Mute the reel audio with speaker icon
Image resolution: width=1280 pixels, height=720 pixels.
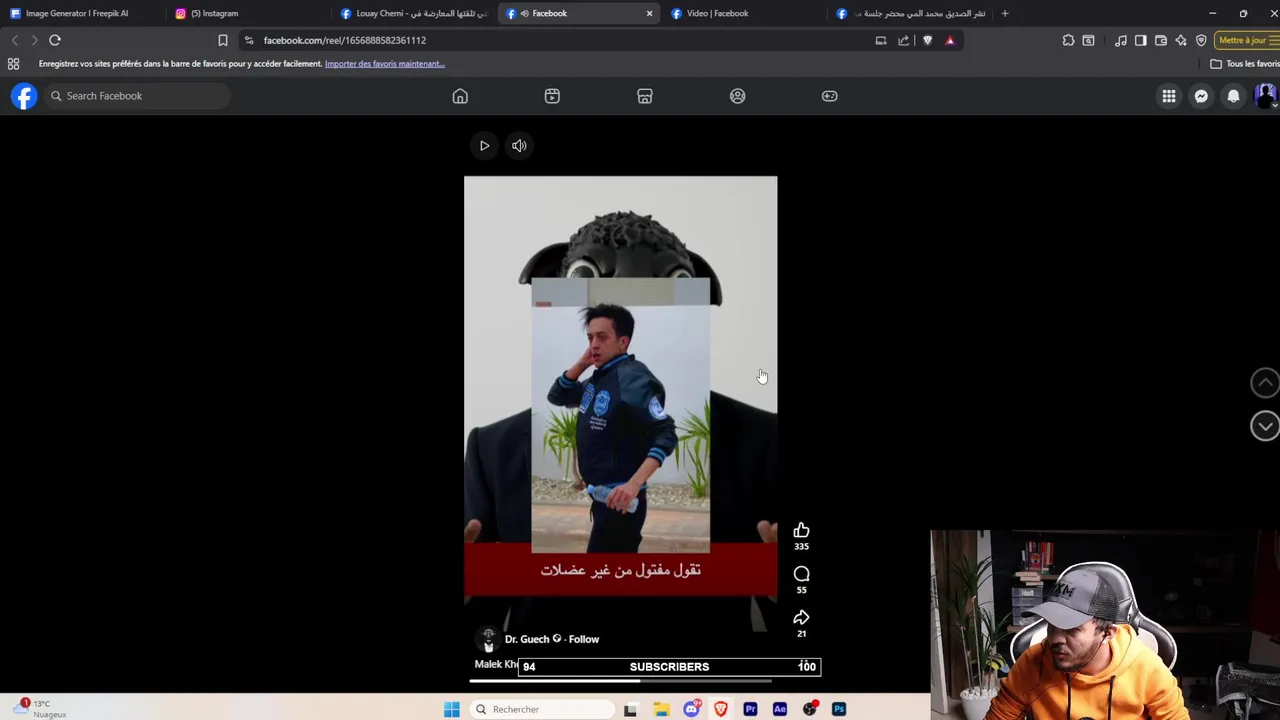(519, 146)
